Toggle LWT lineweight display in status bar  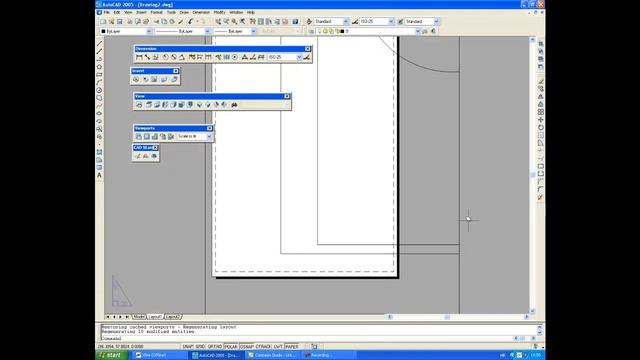click(278, 347)
